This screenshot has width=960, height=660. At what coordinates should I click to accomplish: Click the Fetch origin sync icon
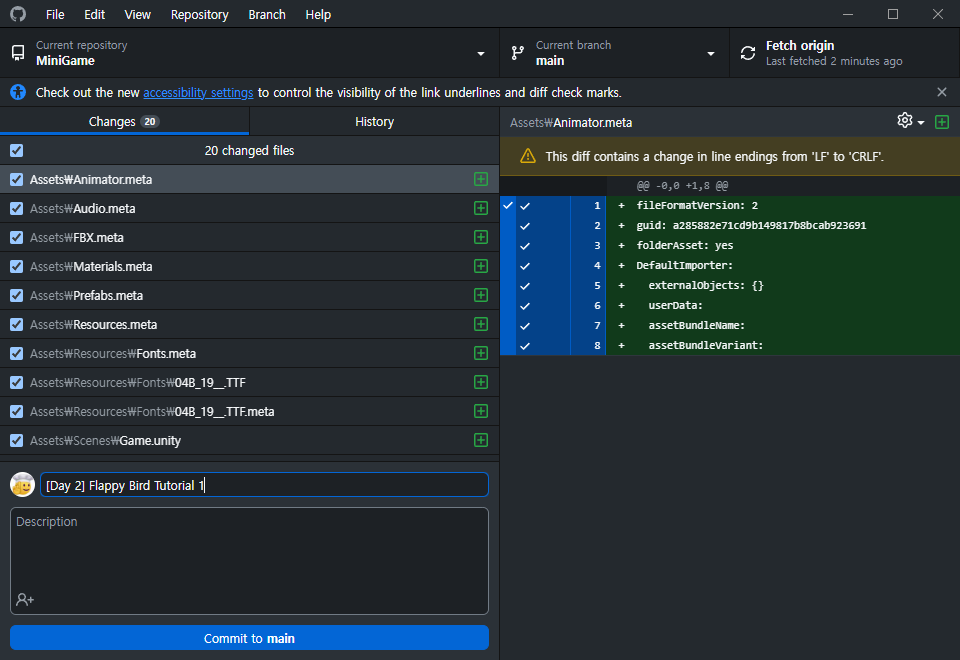[748, 53]
